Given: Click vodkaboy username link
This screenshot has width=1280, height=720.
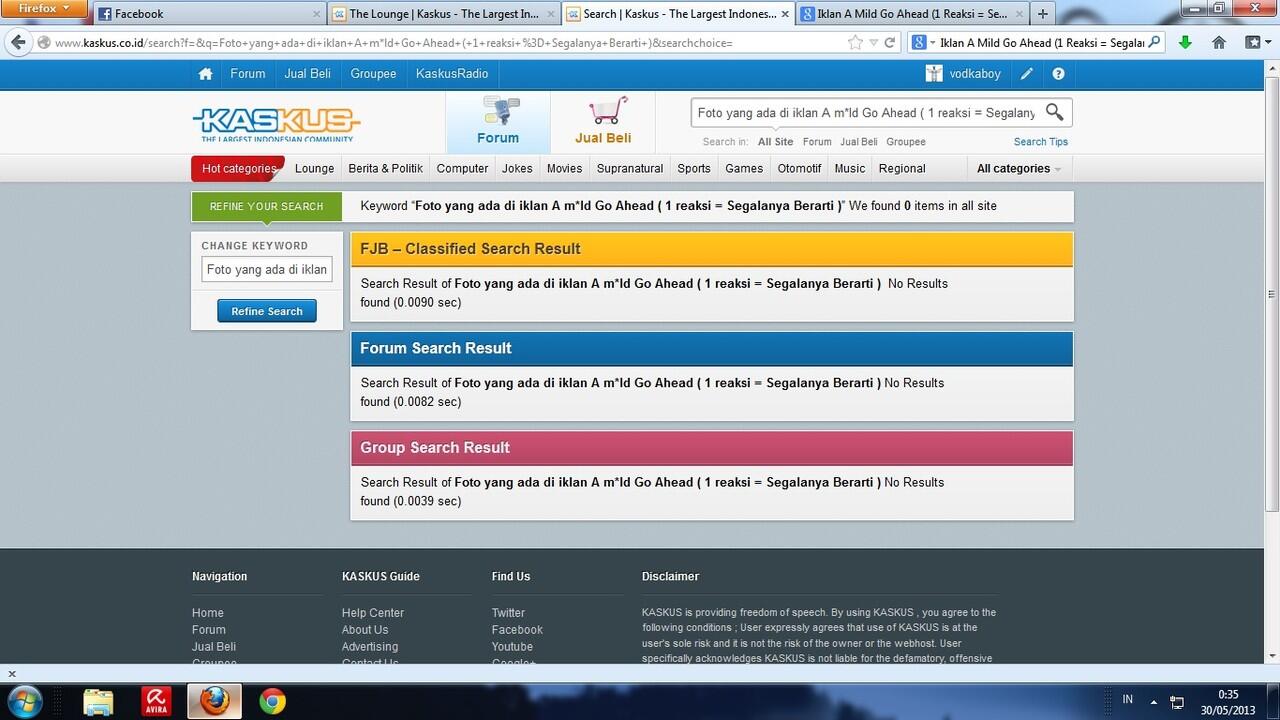Looking at the screenshot, I should click(x=975, y=74).
